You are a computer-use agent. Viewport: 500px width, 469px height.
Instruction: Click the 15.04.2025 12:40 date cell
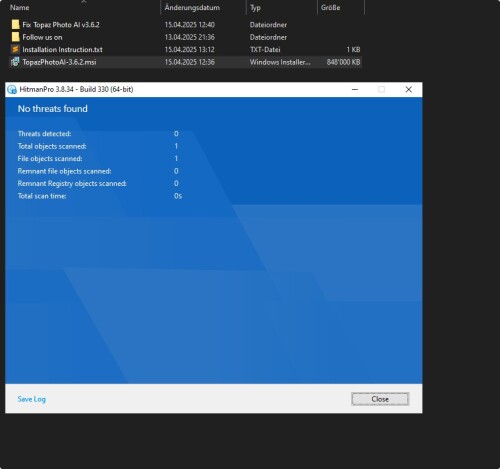[x=190, y=25]
